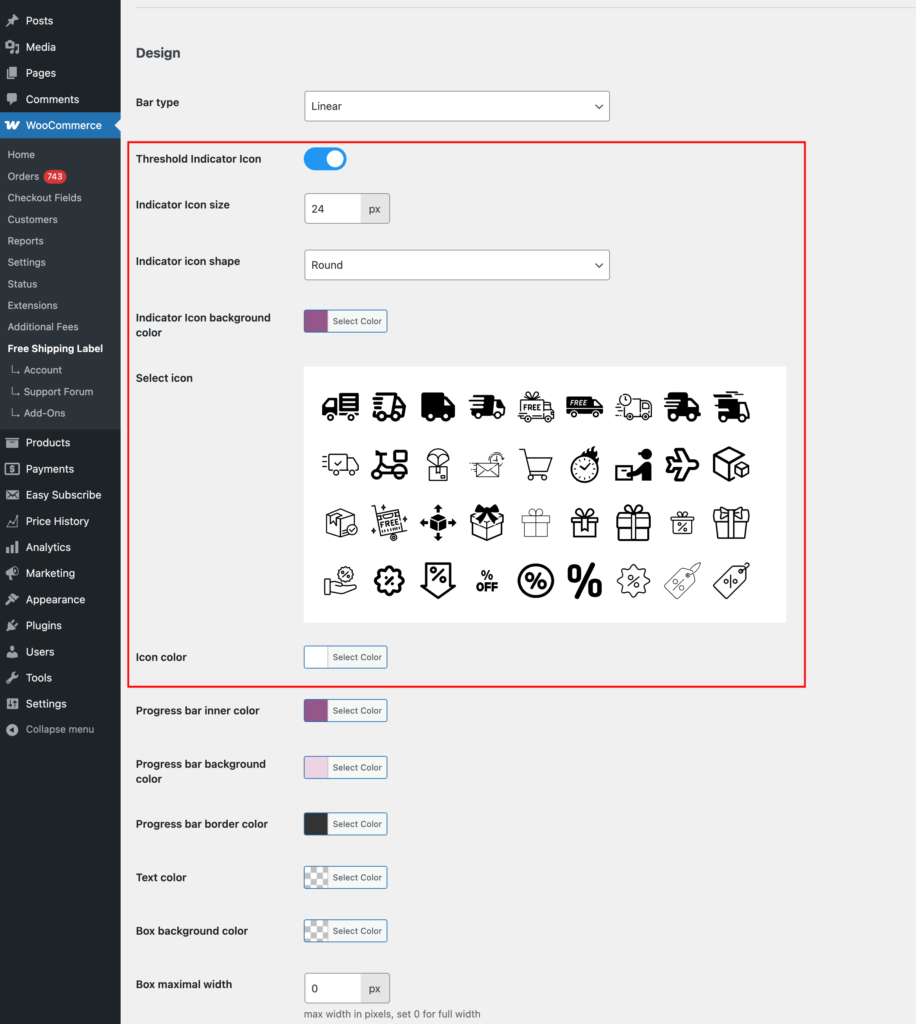
Task: Go to the Plugins menu
Action: click(x=43, y=626)
